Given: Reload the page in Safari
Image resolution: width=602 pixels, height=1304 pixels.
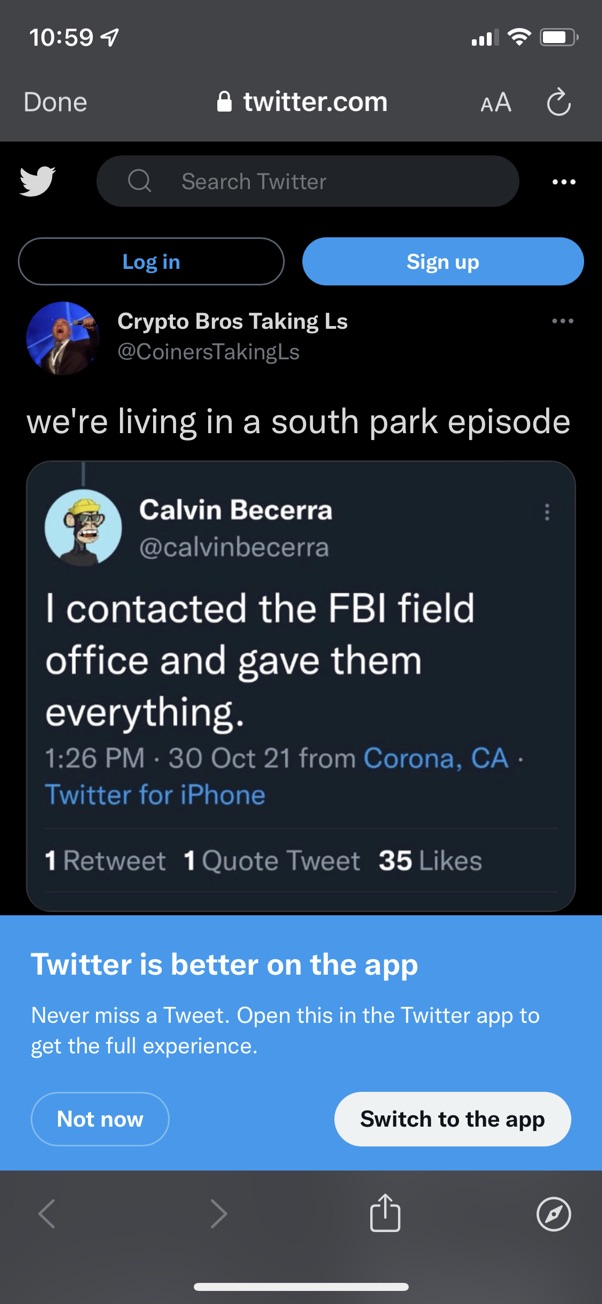Looking at the screenshot, I should pyautogui.click(x=558, y=102).
